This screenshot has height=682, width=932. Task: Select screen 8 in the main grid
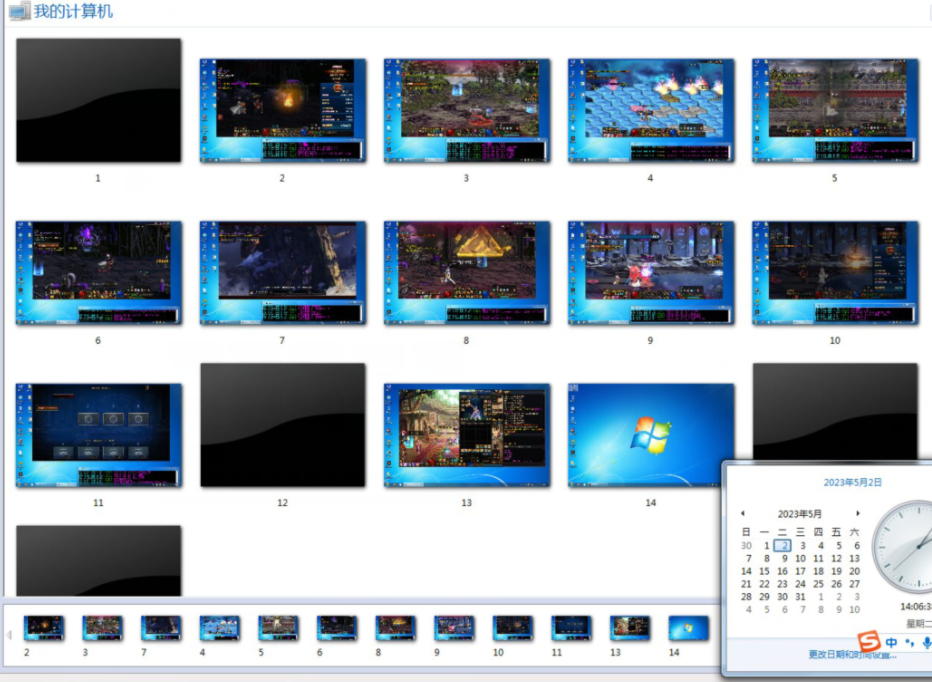coord(467,273)
